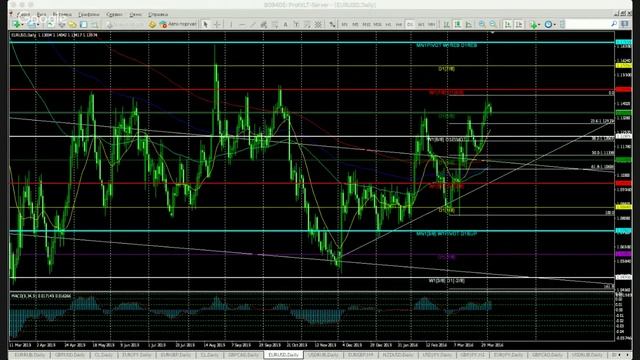Expand the Periods clock dropdown arrow
The height and width of the screenshot is (360, 640).
(x=555, y=25)
